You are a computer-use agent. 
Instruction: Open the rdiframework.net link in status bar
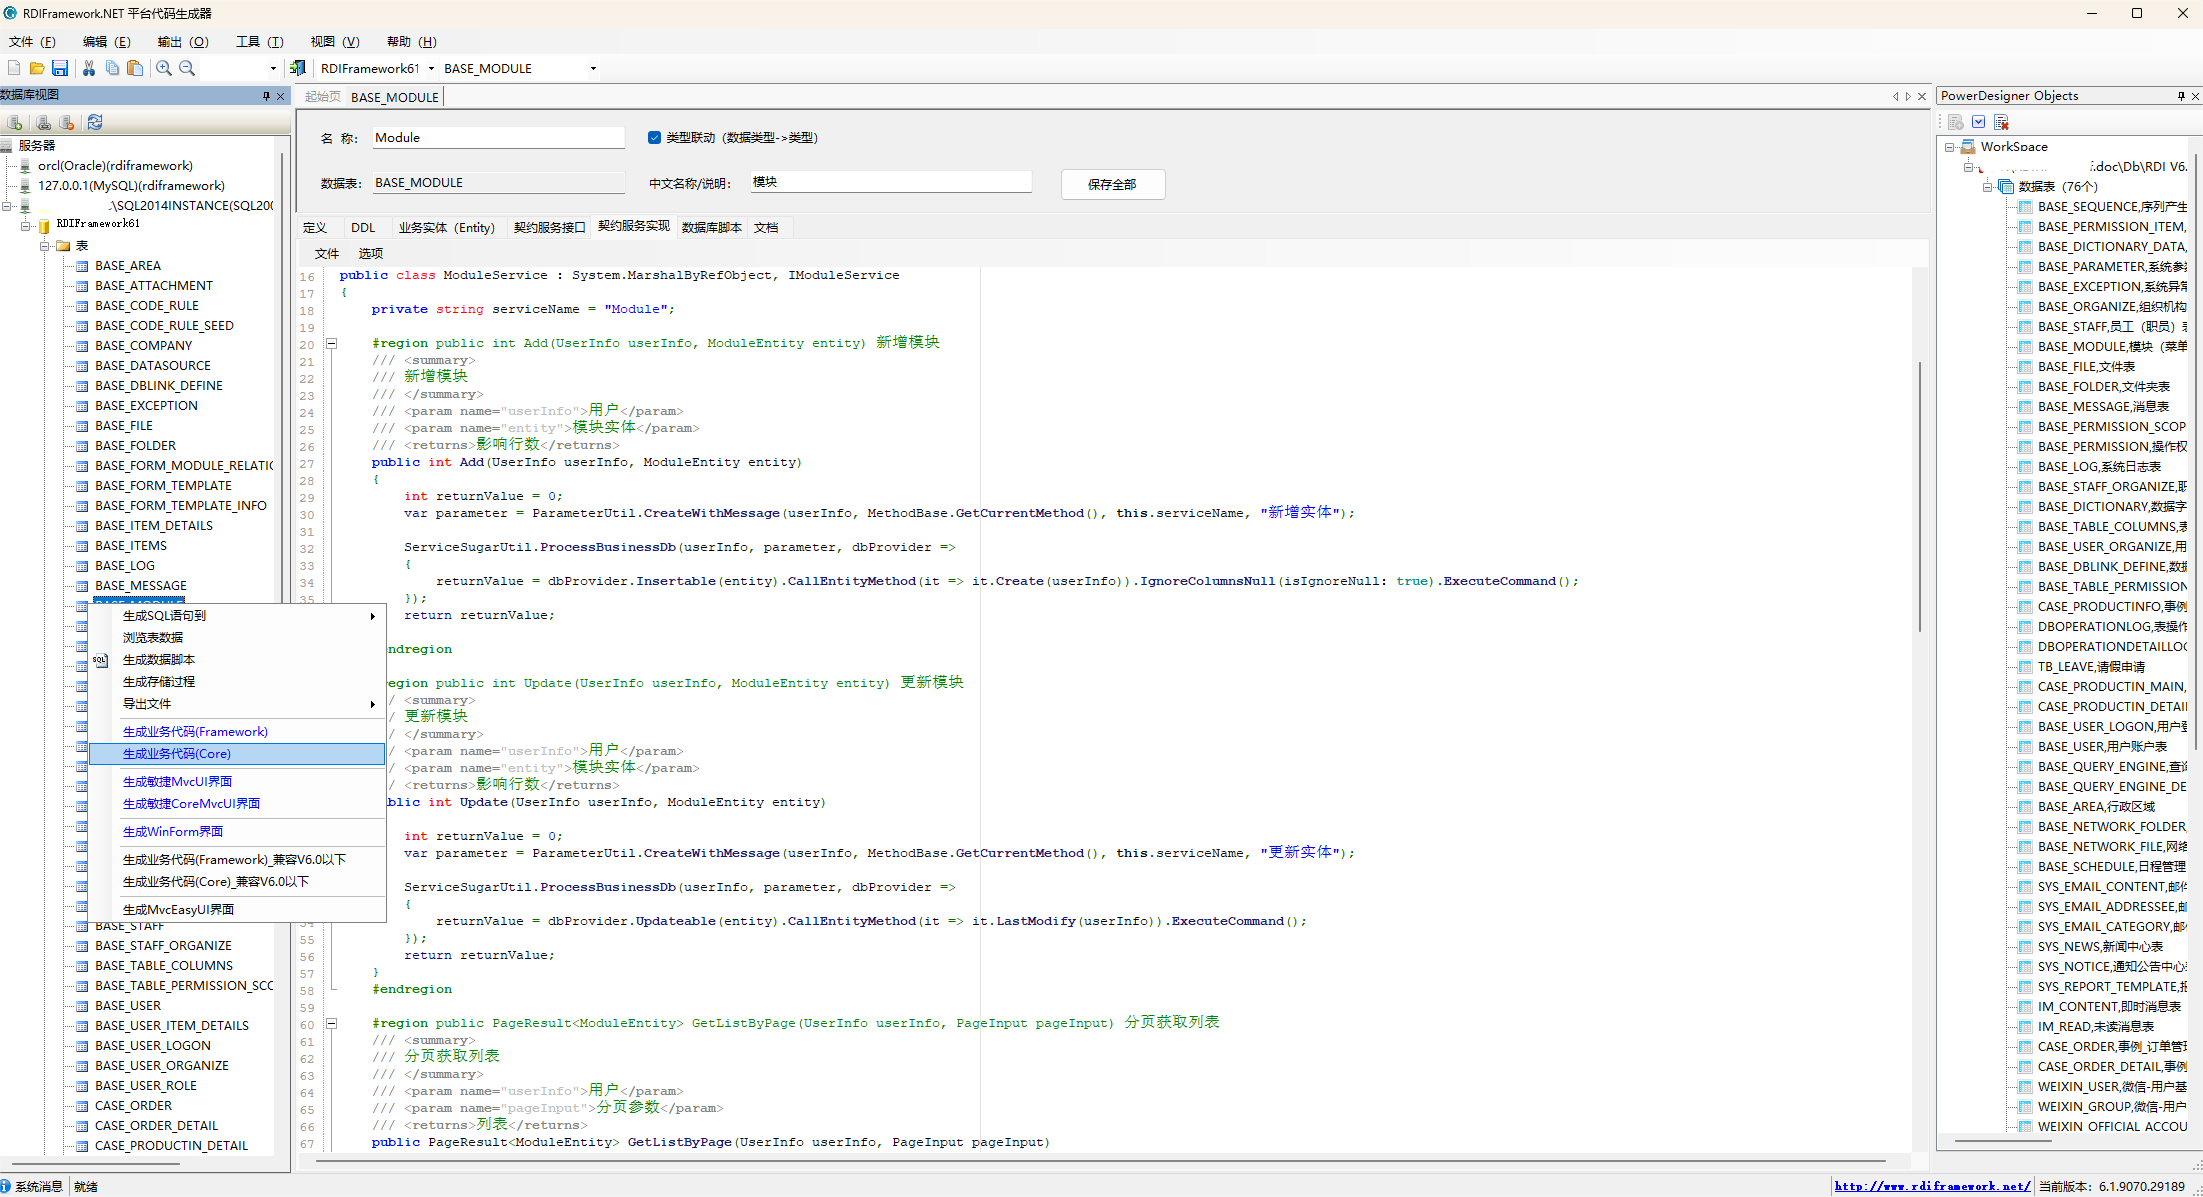point(1931,1186)
